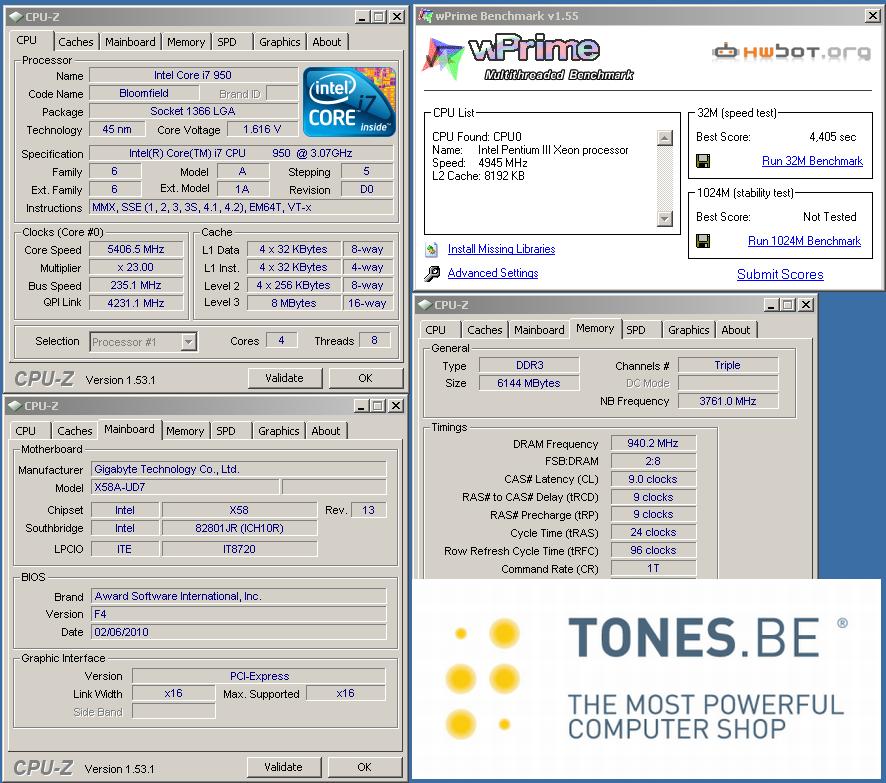Click the top CPU-Z window title icon
Image resolution: width=886 pixels, height=783 pixels.
[15, 17]
